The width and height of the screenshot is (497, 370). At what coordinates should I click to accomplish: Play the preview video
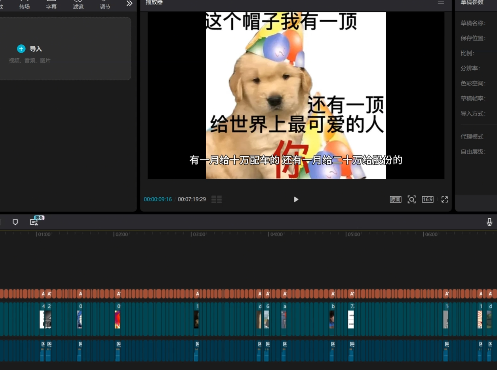(x=296, y=199)
